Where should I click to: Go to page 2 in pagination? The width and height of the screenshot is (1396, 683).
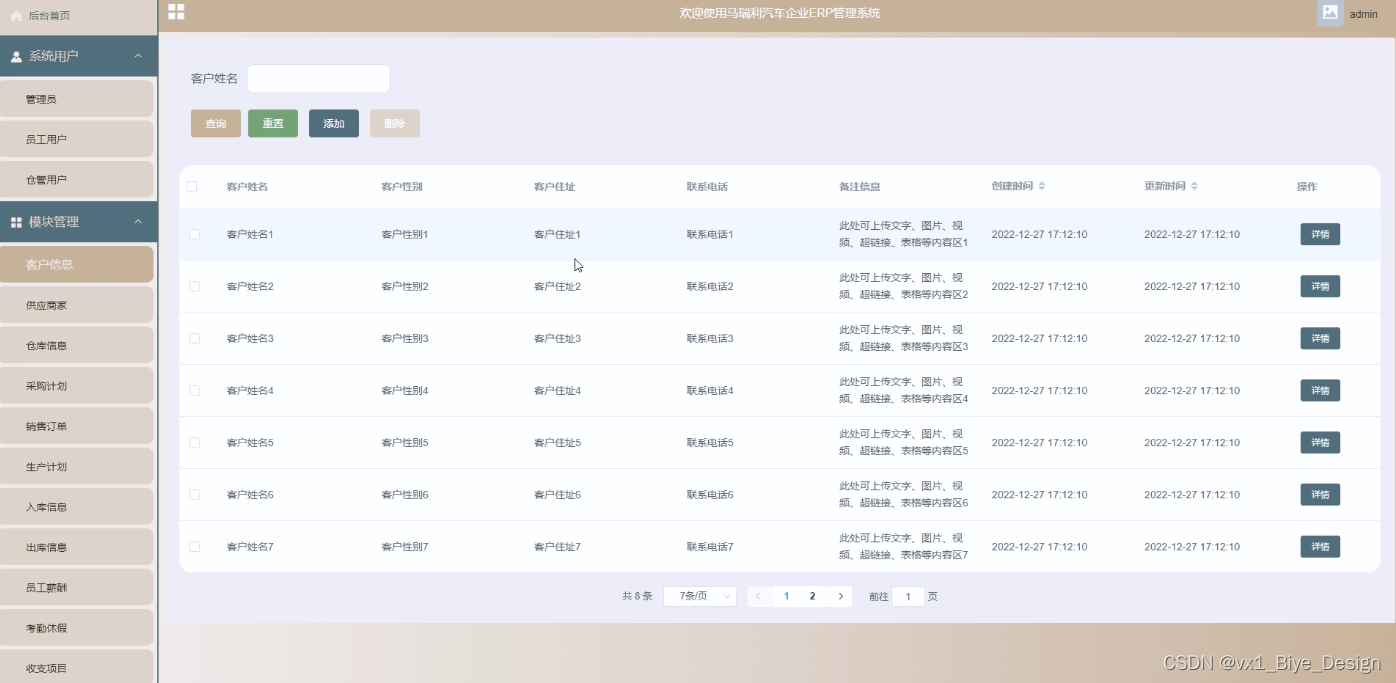(812, 596)
